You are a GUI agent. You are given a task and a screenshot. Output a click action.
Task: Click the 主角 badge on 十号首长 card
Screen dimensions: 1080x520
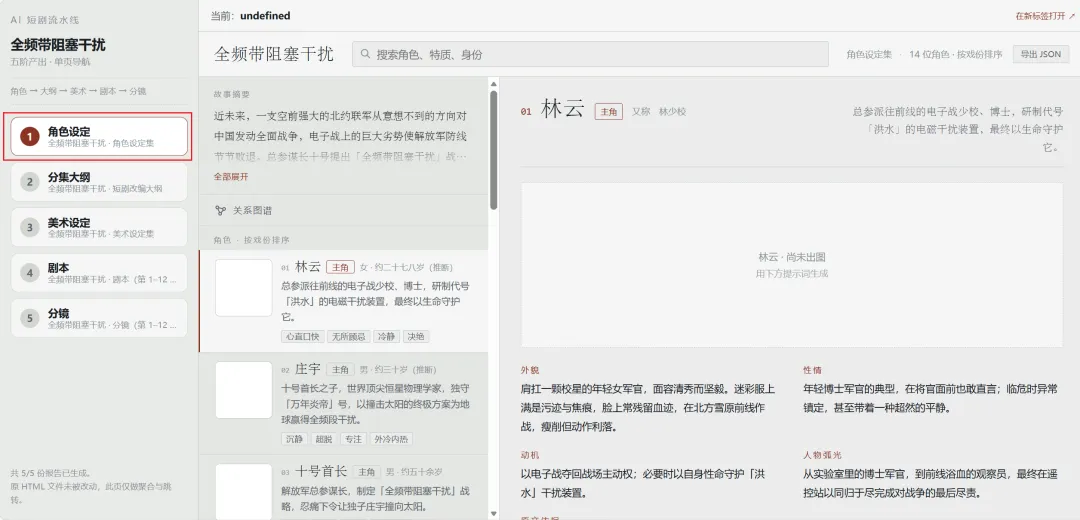point(366,472)
